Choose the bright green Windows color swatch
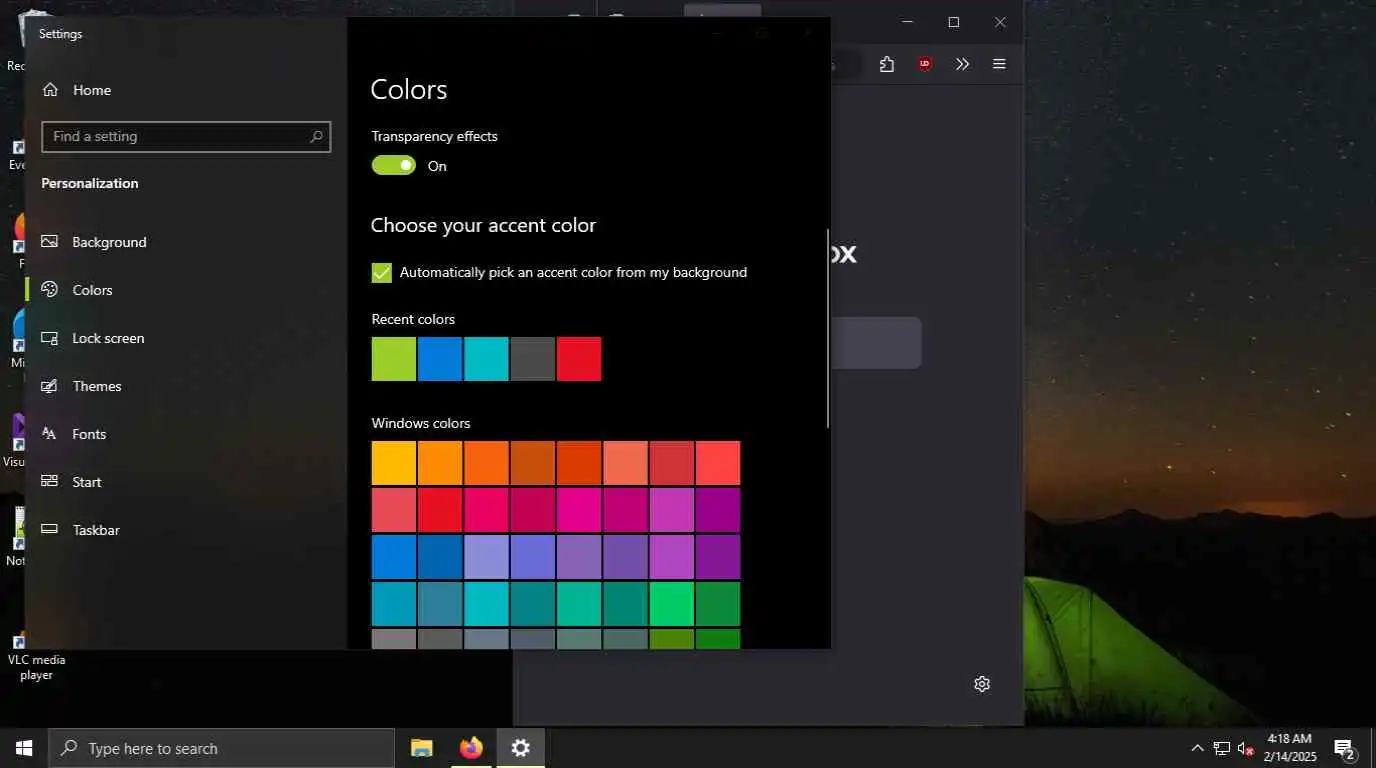Viewport: 1376px width, 768px height. (672, 604)
